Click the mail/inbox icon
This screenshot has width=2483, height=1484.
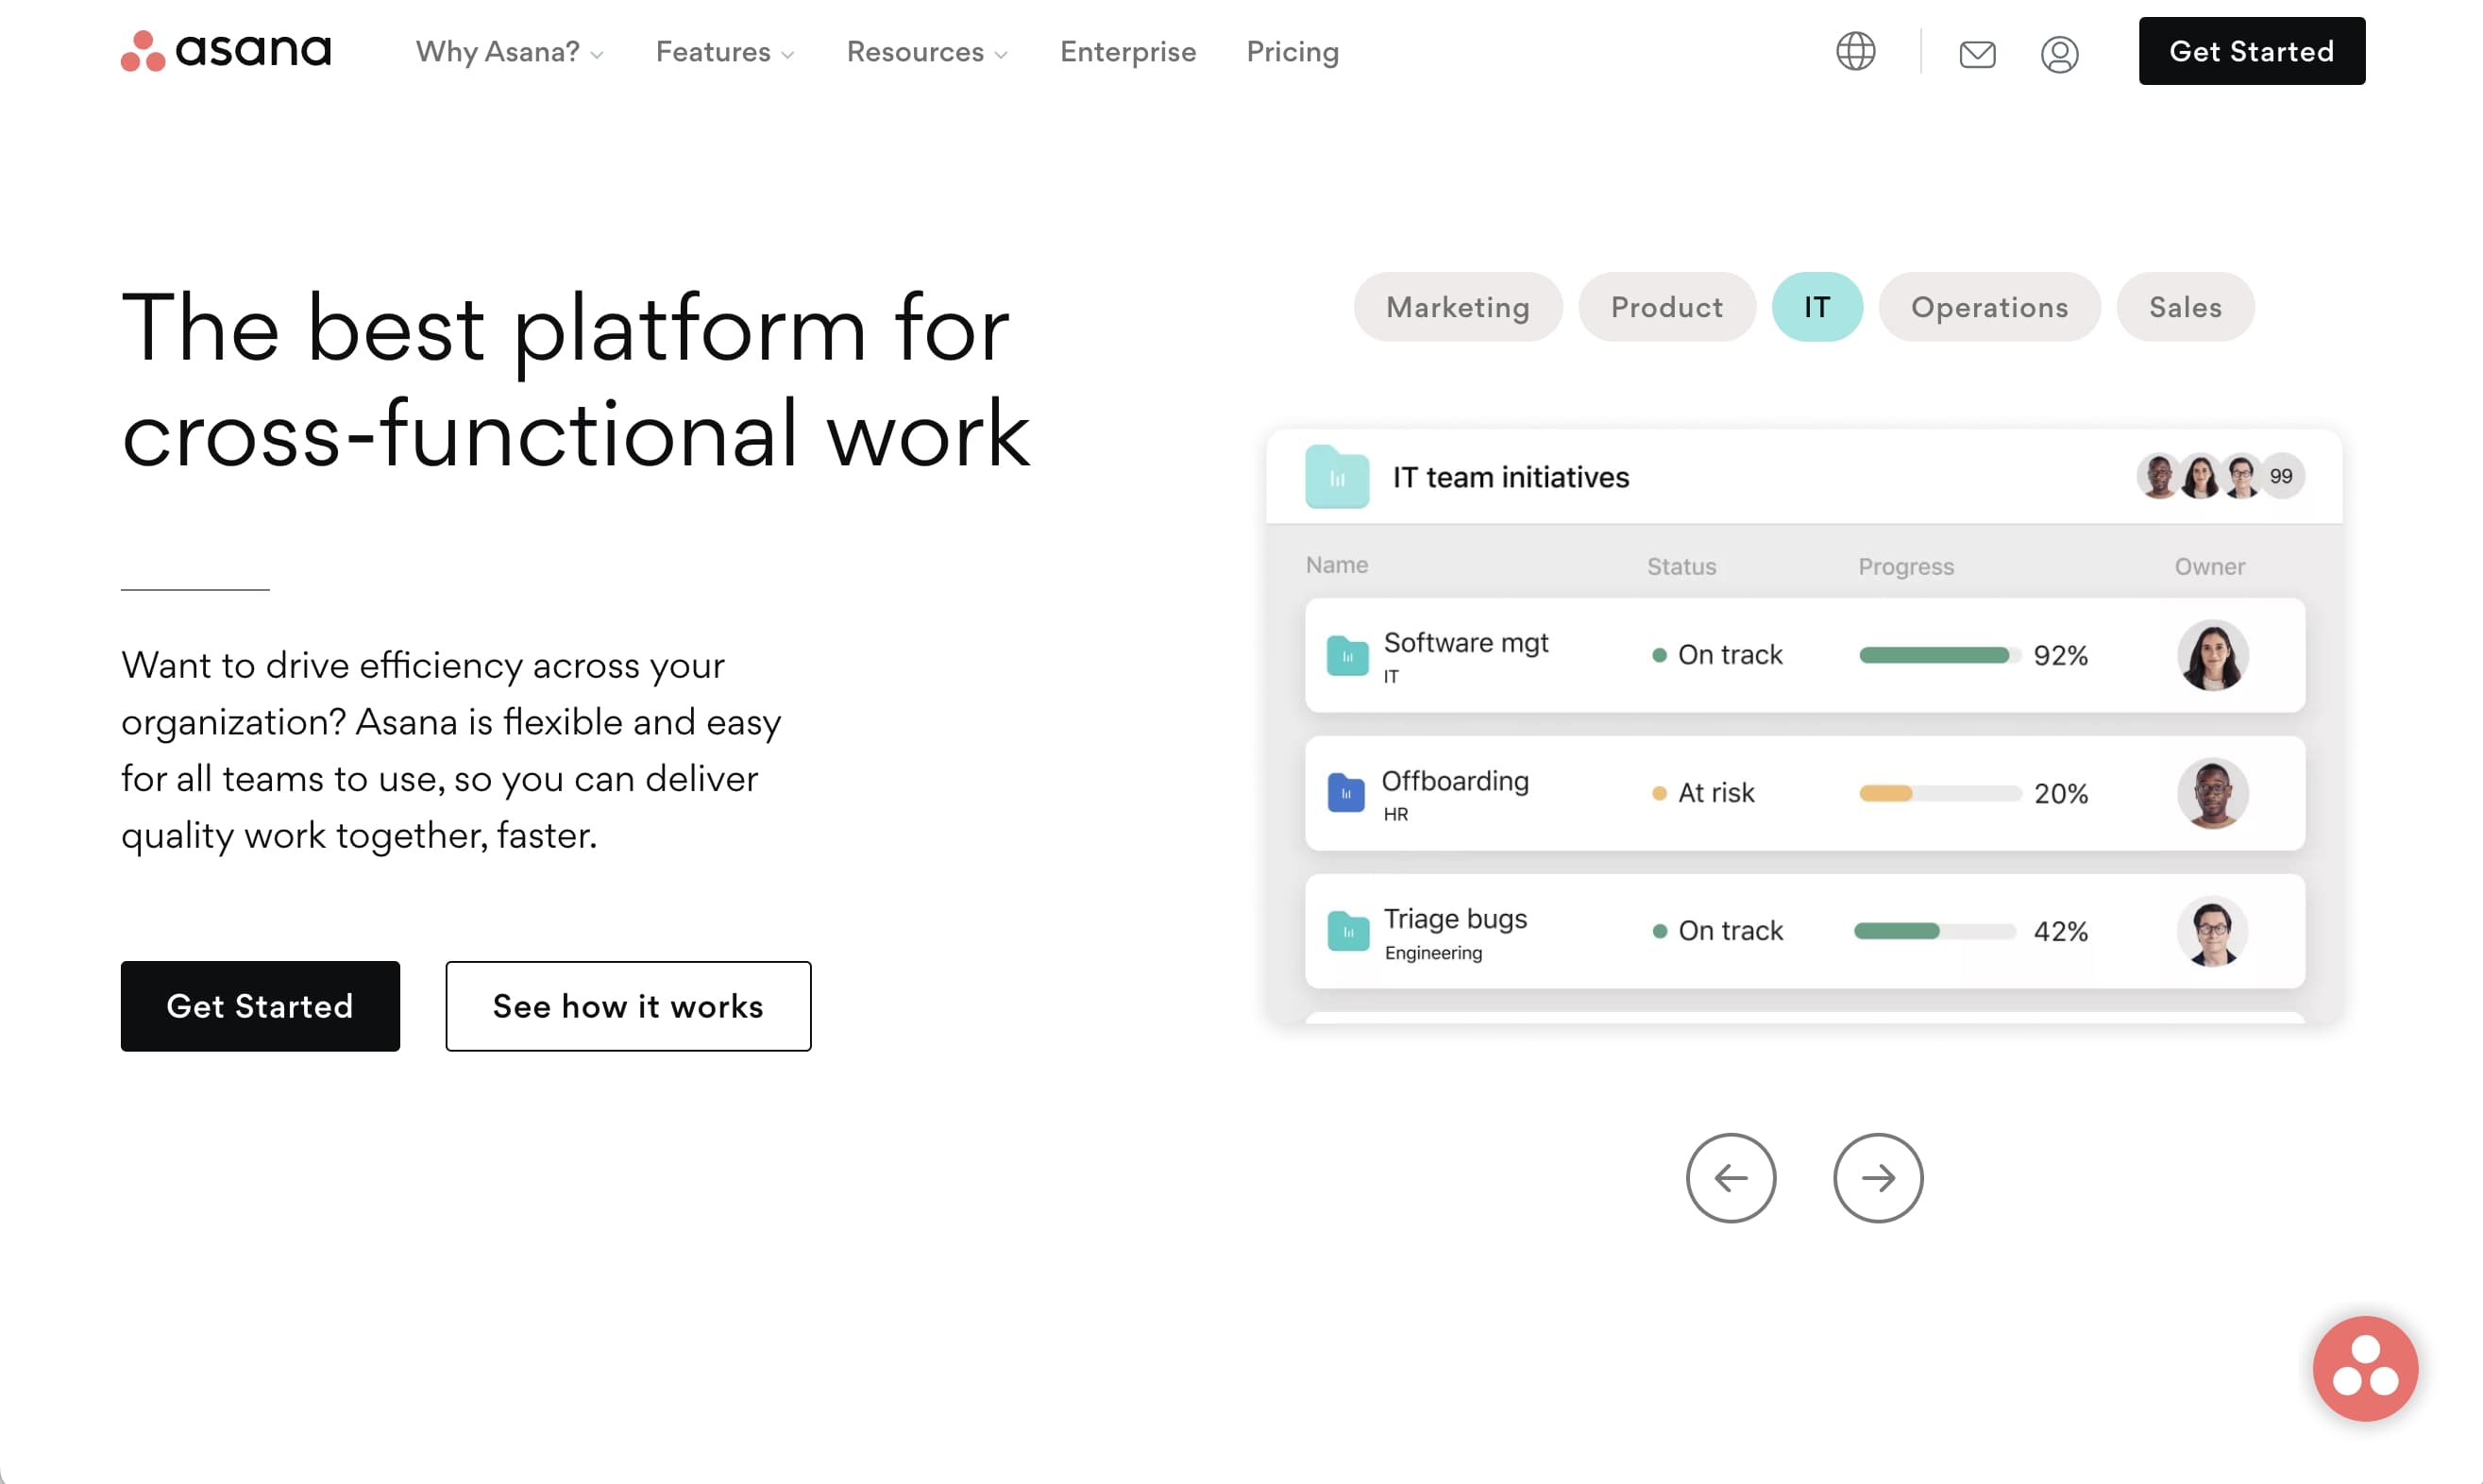(1976, 49)
